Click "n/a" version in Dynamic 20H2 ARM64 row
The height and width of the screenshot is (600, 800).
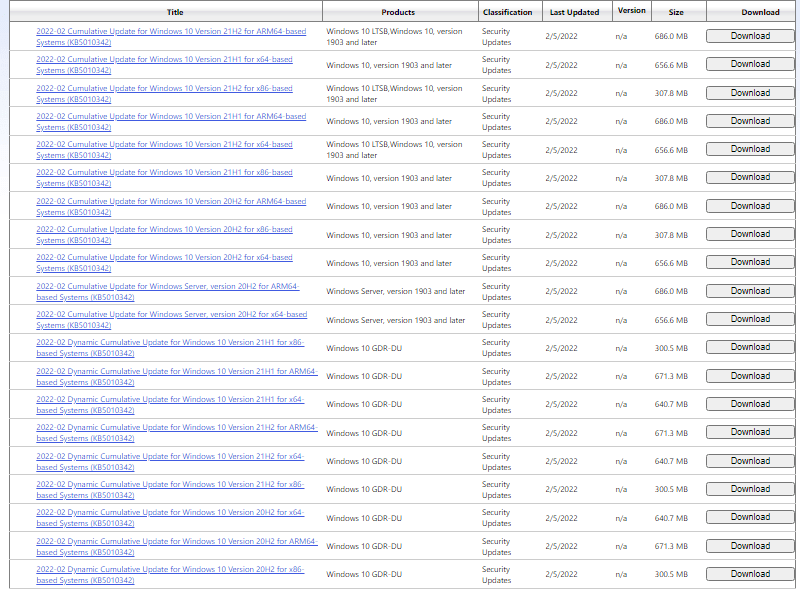pos(621,546)
